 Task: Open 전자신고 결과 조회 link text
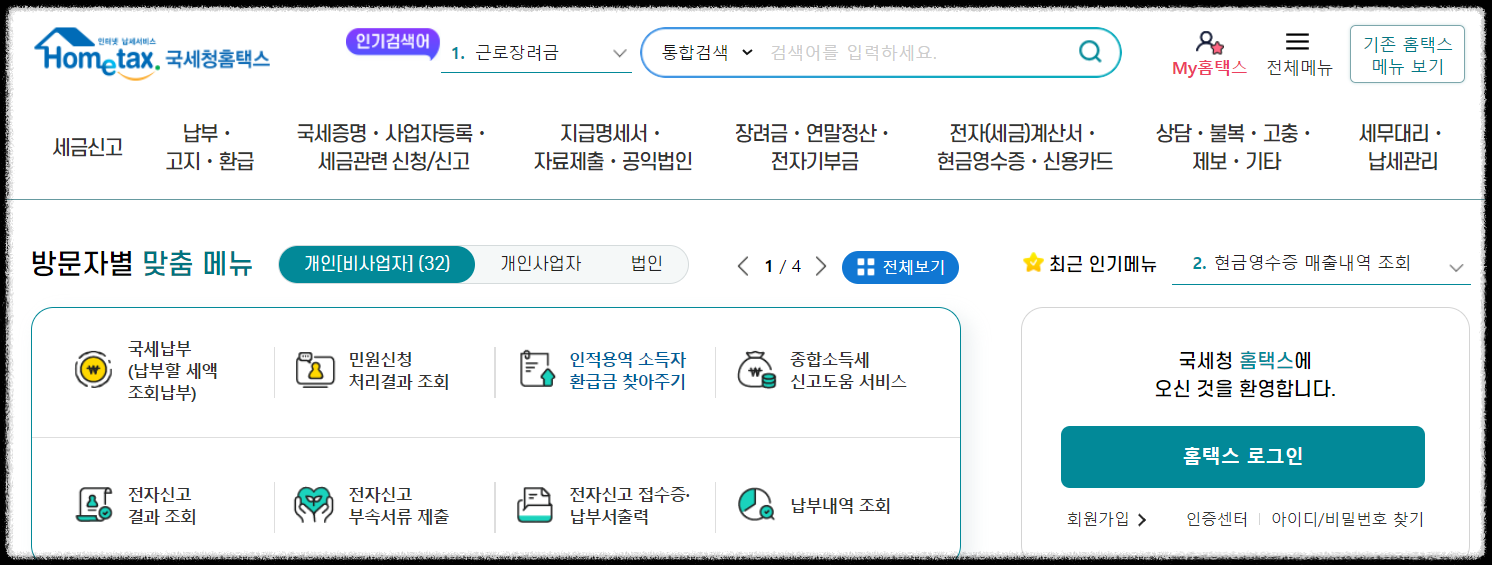[x=162, y=506]
